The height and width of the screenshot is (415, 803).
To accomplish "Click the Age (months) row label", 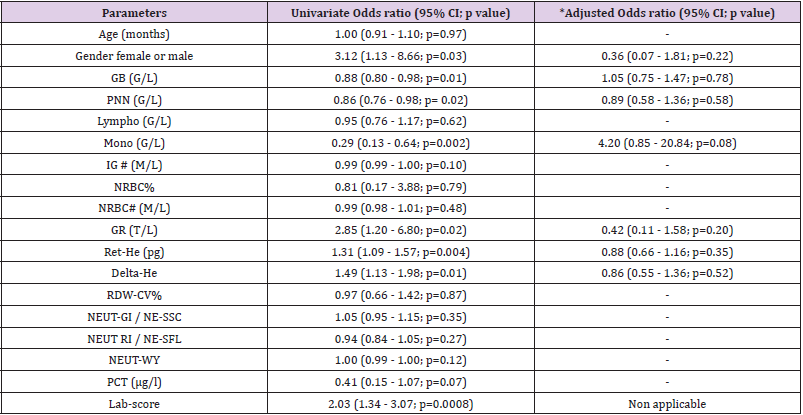I will (134, 34).
